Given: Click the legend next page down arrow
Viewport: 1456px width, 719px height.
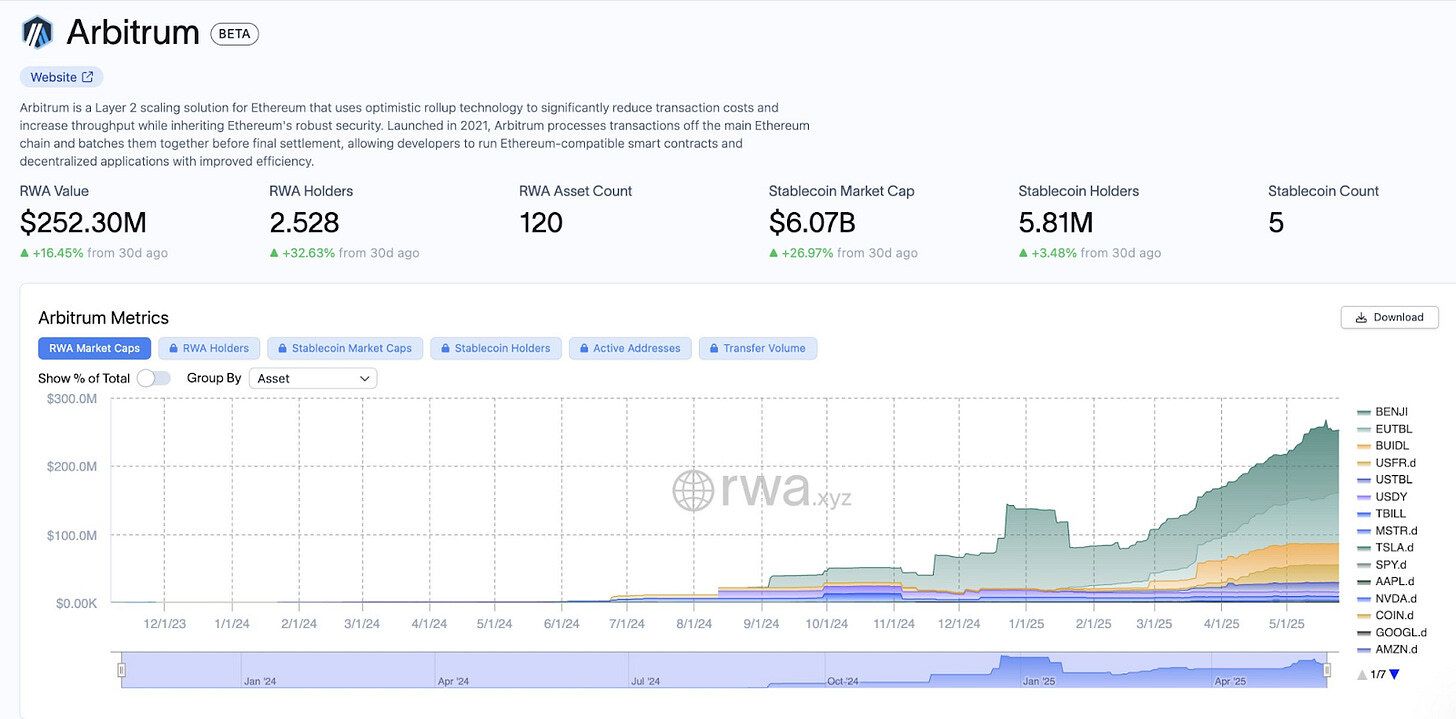Looking at the screenshot, I should 1394,675.
